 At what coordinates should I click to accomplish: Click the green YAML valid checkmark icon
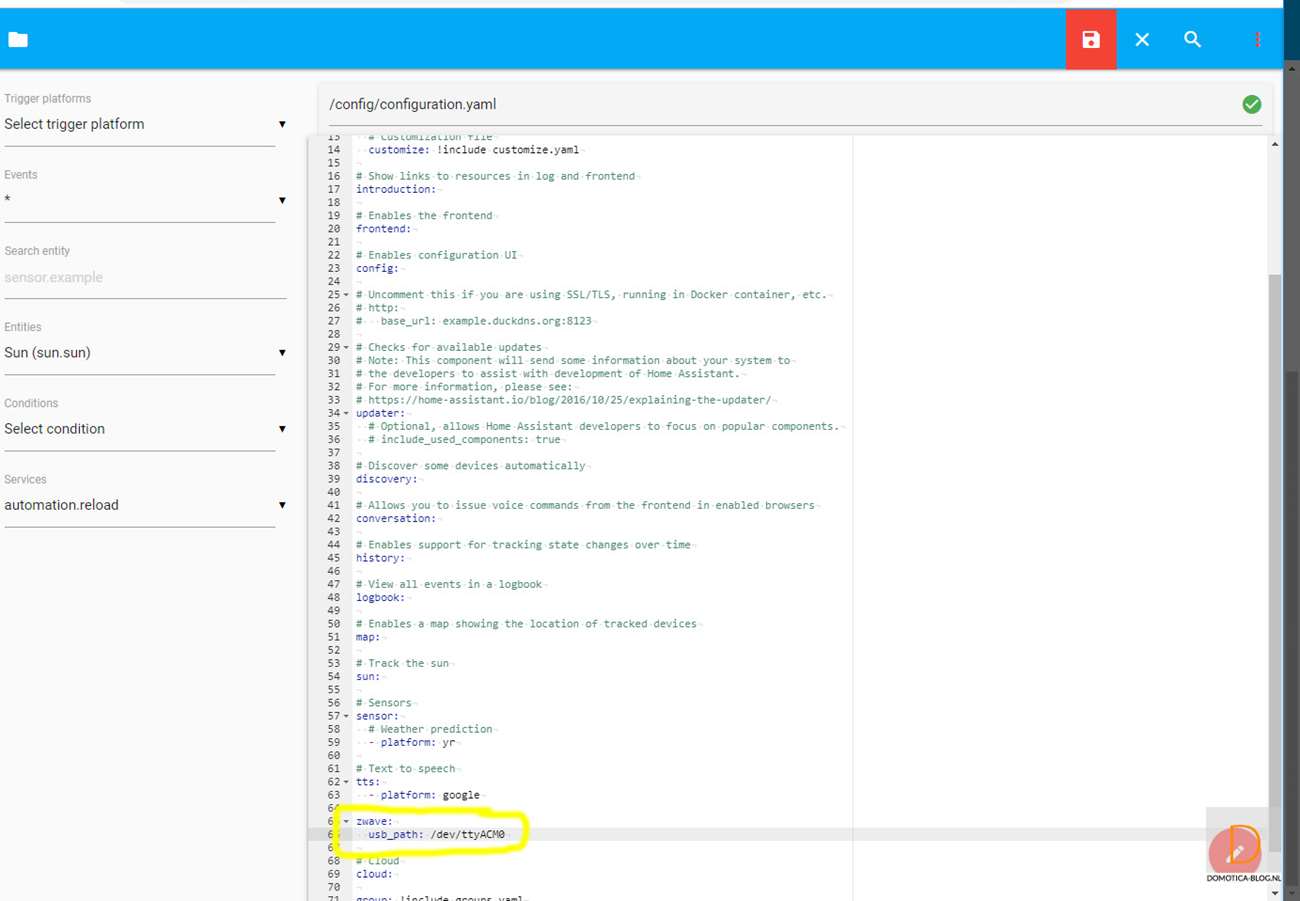(1251, 104)
